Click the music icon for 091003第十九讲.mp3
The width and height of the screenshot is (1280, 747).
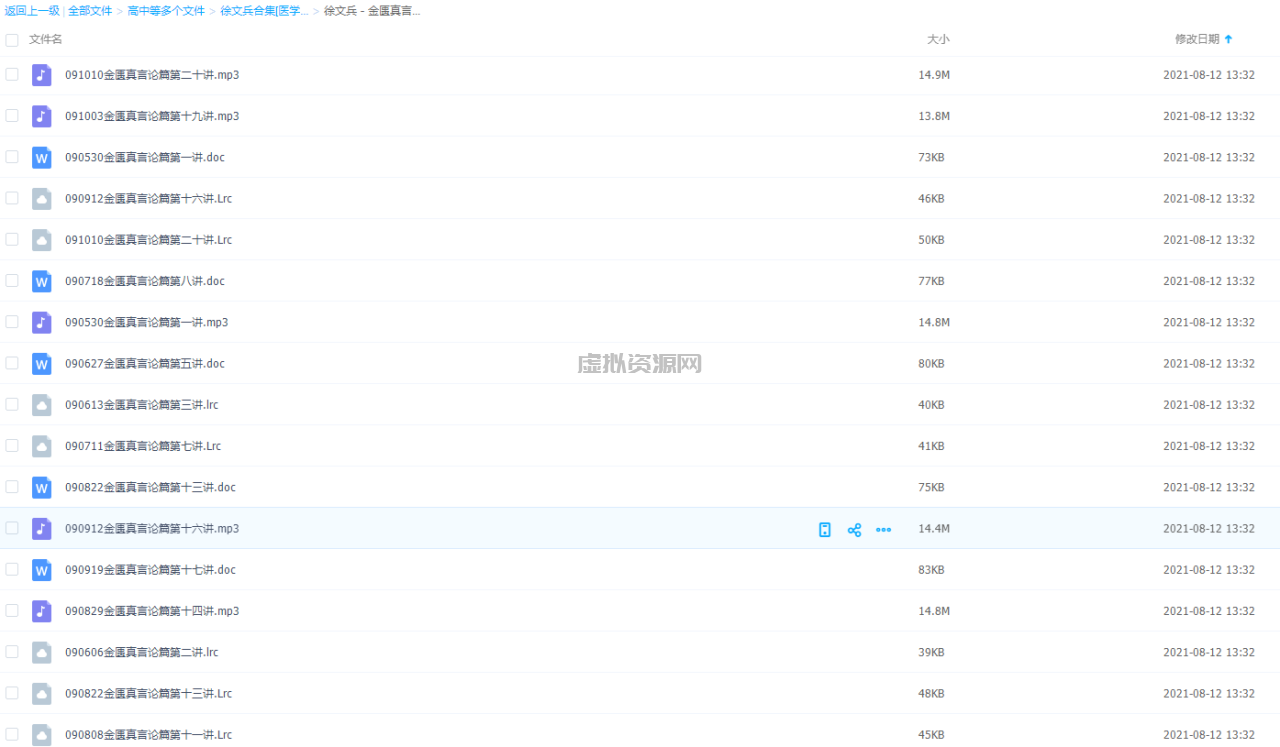[41, 116]
